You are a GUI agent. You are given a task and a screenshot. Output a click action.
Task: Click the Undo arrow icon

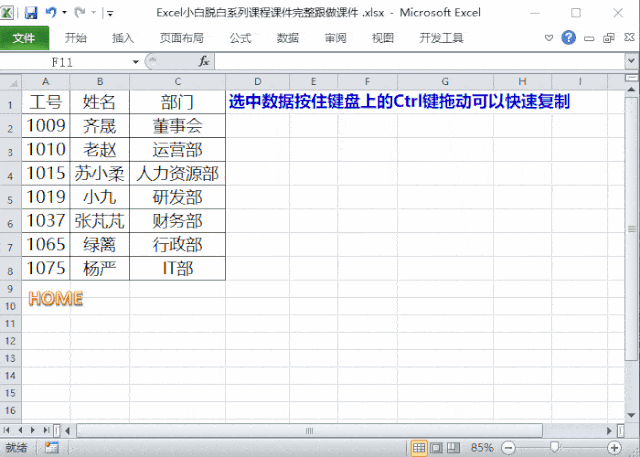pos(51,13)
